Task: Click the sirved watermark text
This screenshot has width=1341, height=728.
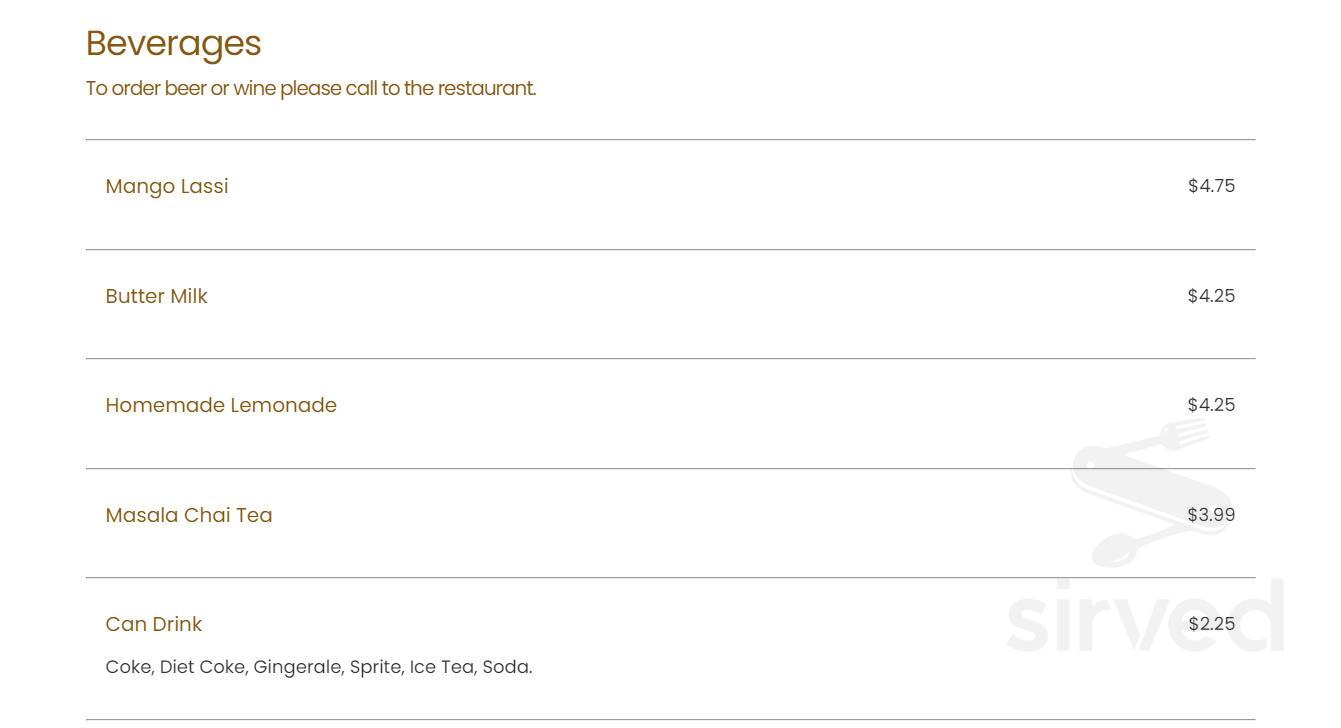Action: coord(1144,617)
